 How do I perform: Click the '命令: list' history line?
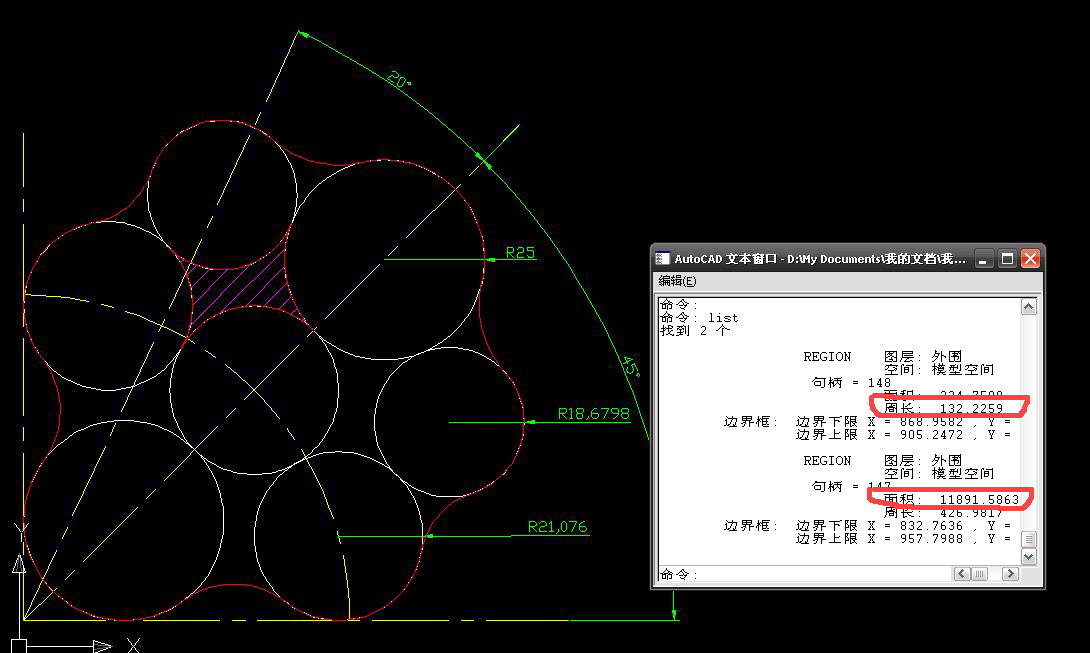(x=699, y=318)
